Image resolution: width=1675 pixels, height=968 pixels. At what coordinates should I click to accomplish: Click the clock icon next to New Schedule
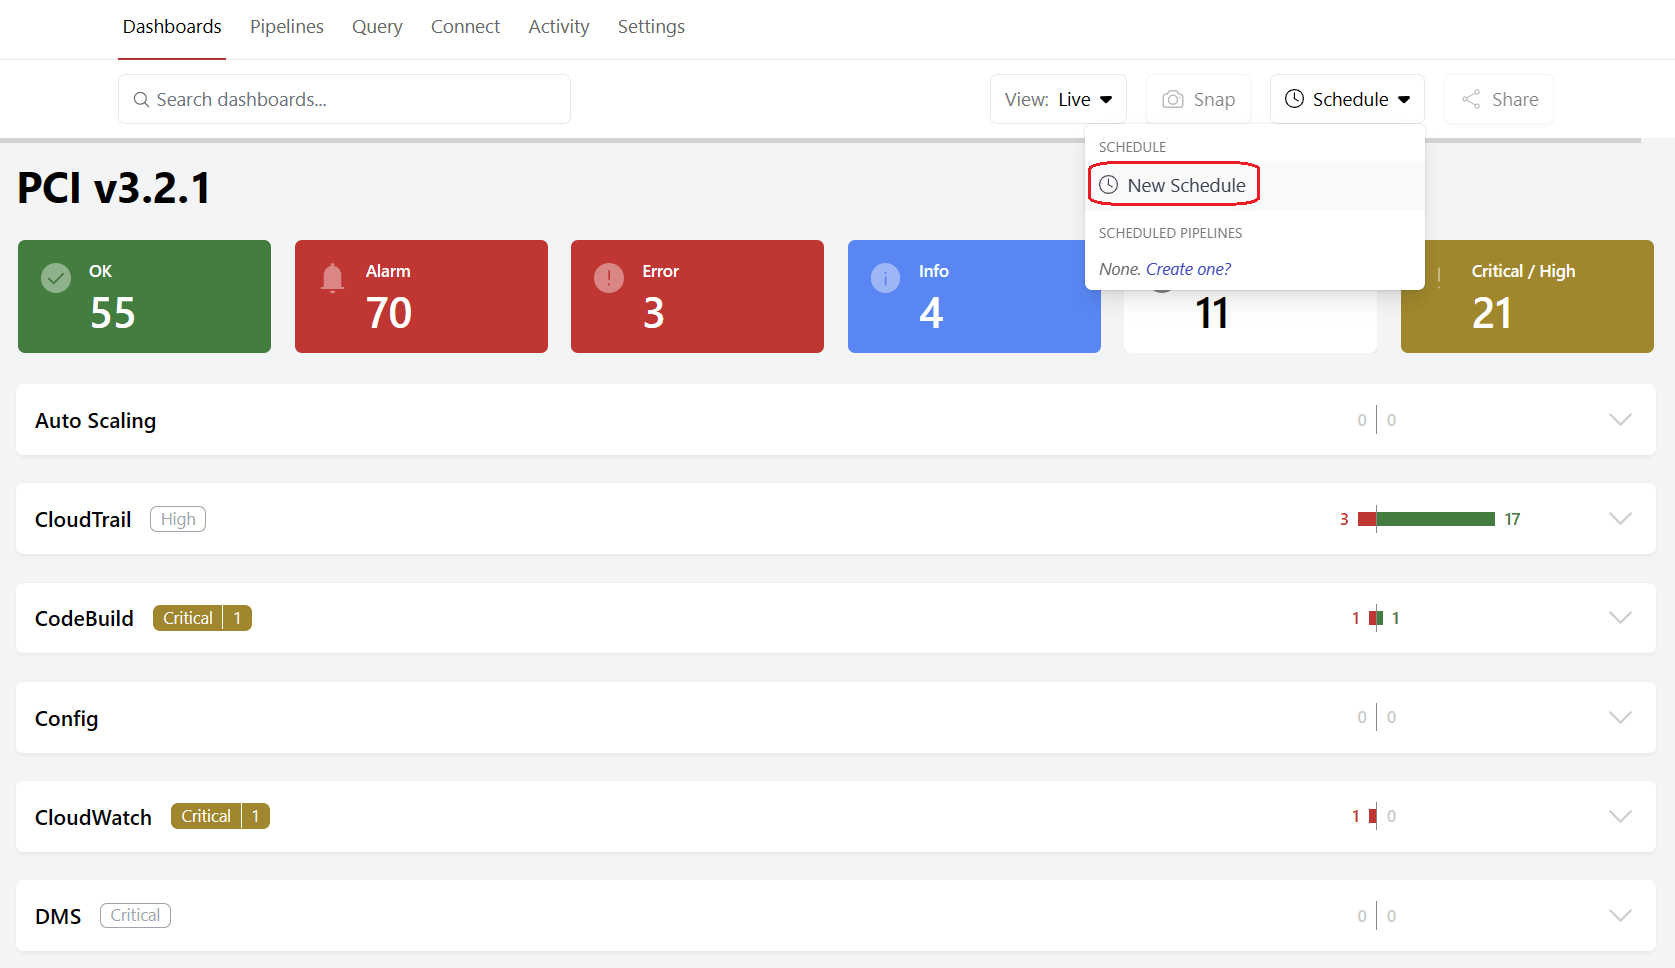coord(1108,184)
